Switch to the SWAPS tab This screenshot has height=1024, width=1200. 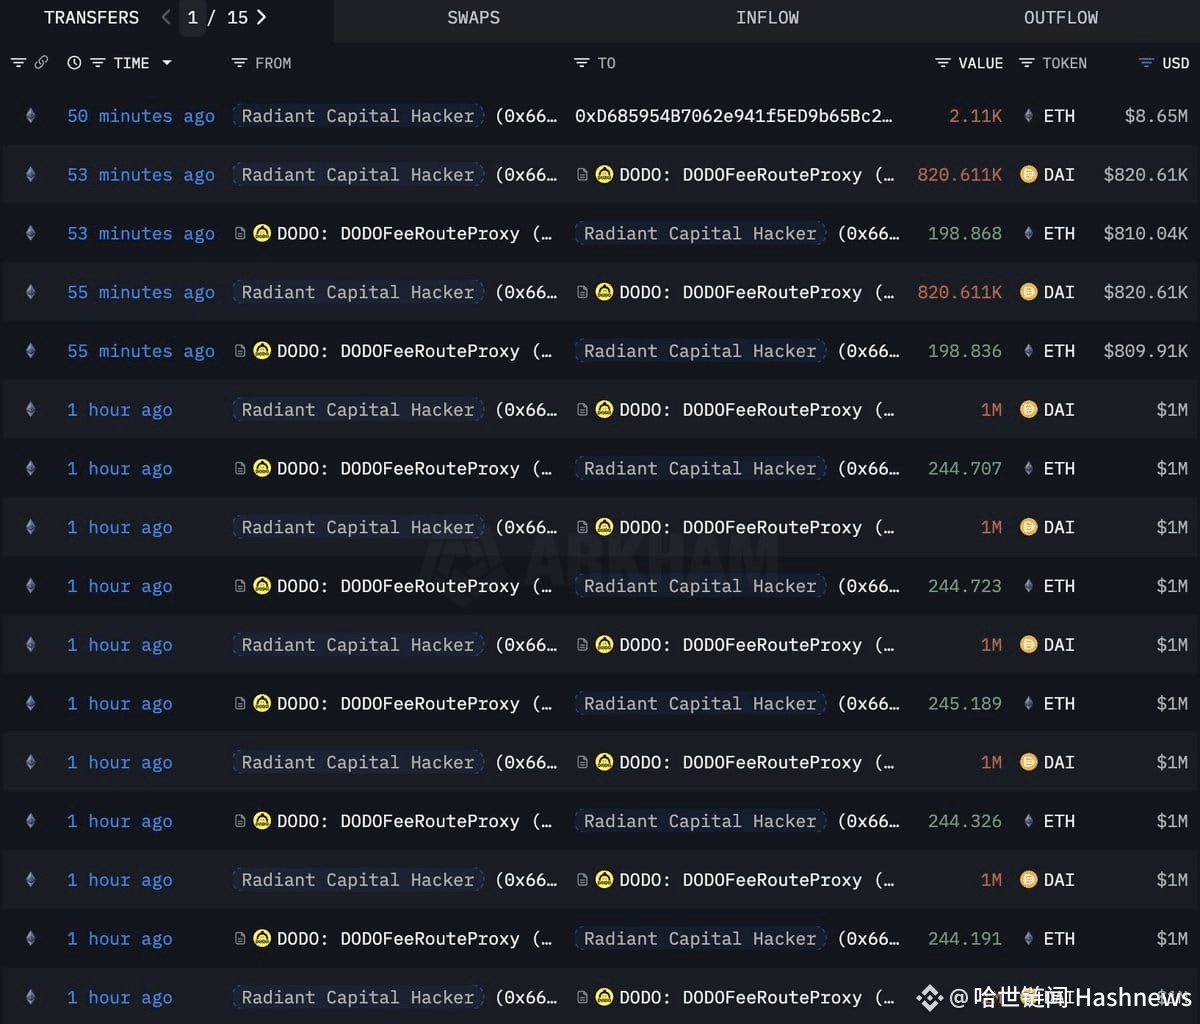[x=473, y=18]
